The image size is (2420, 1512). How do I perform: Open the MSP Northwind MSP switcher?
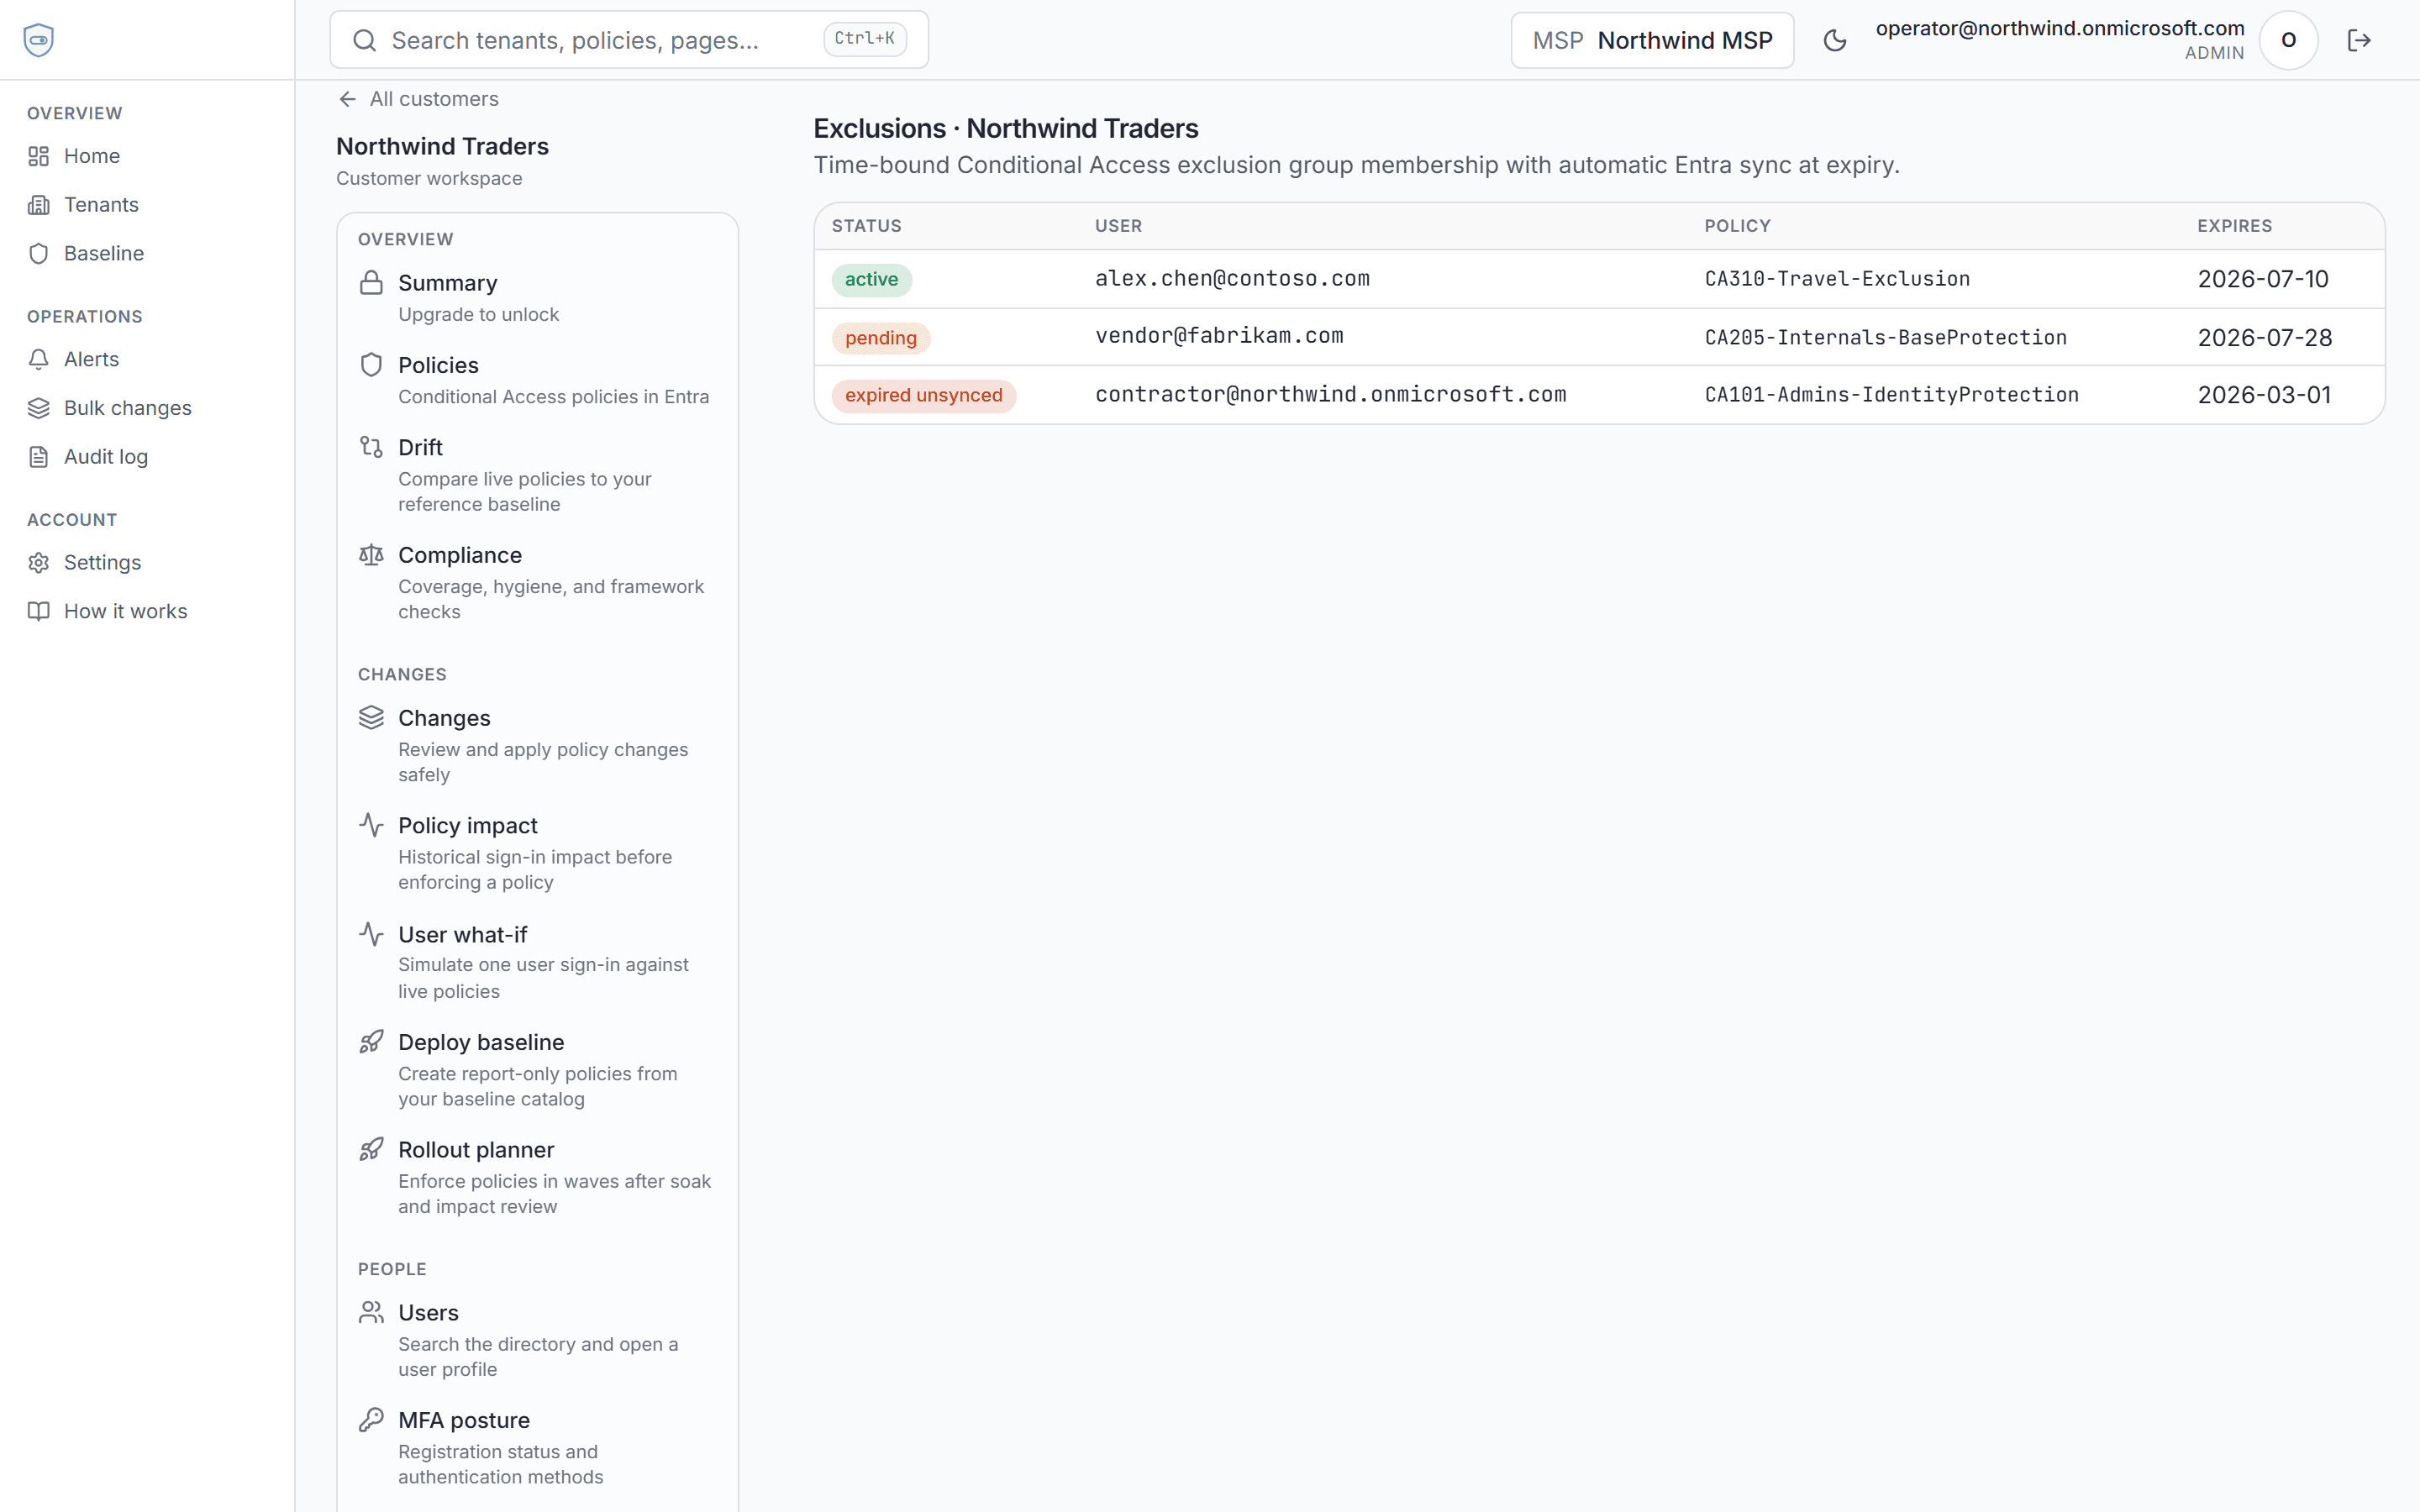coord(1652,40)
